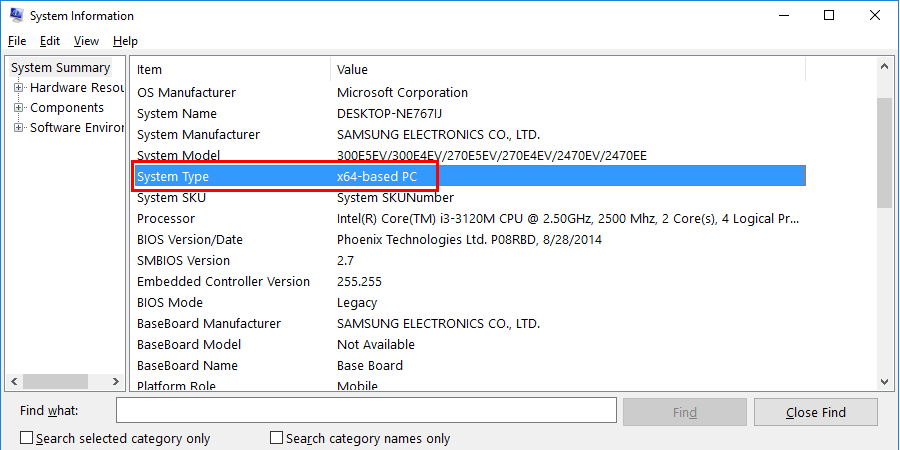Select the BIOS Version/Date row
Screen dimensions: 900x450
pyautogui.click(x=468, y=239)
